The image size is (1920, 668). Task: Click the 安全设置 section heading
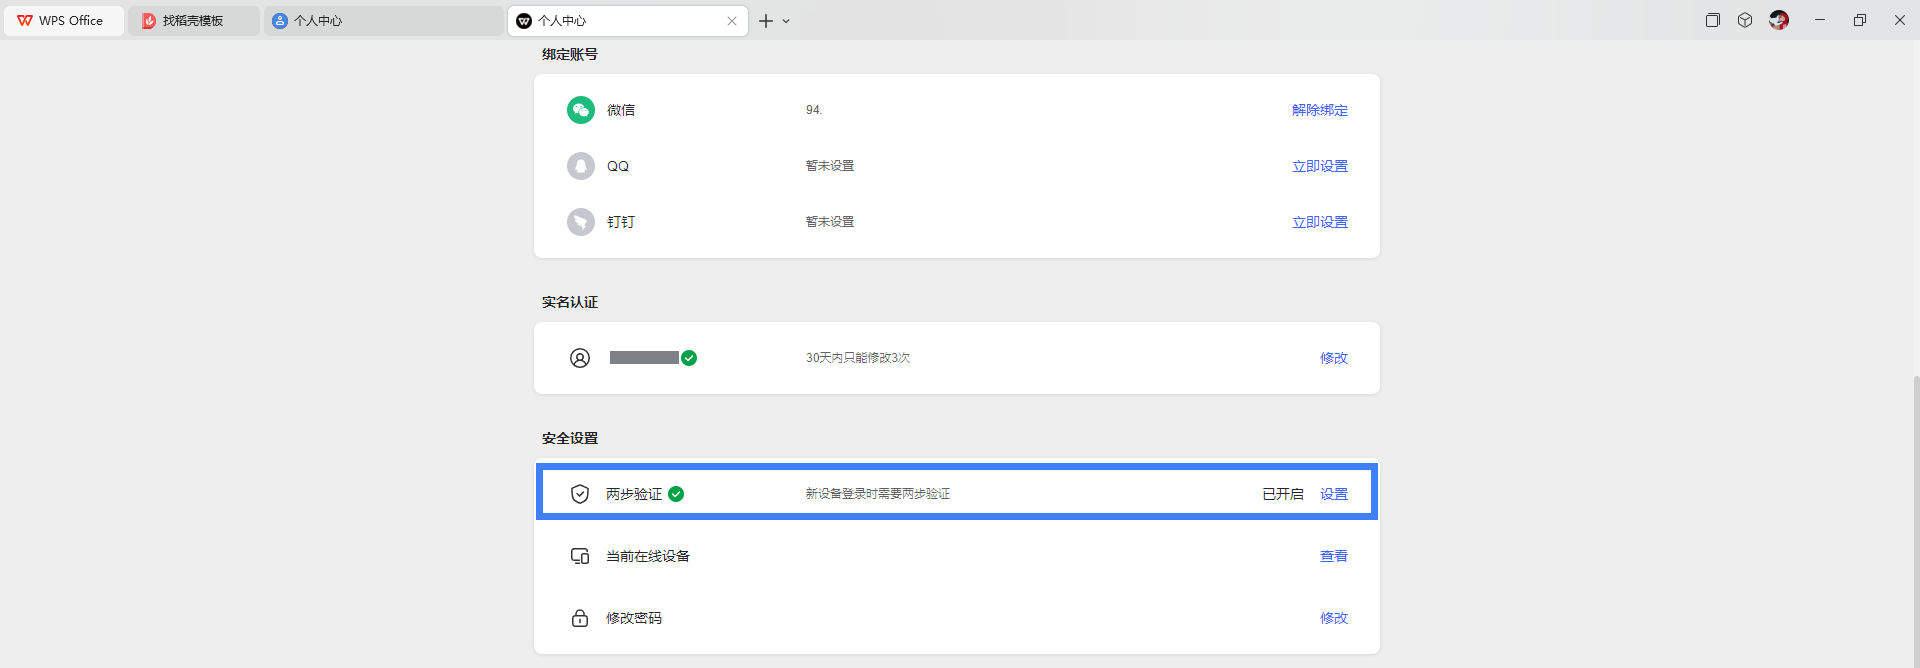point(570,438)
